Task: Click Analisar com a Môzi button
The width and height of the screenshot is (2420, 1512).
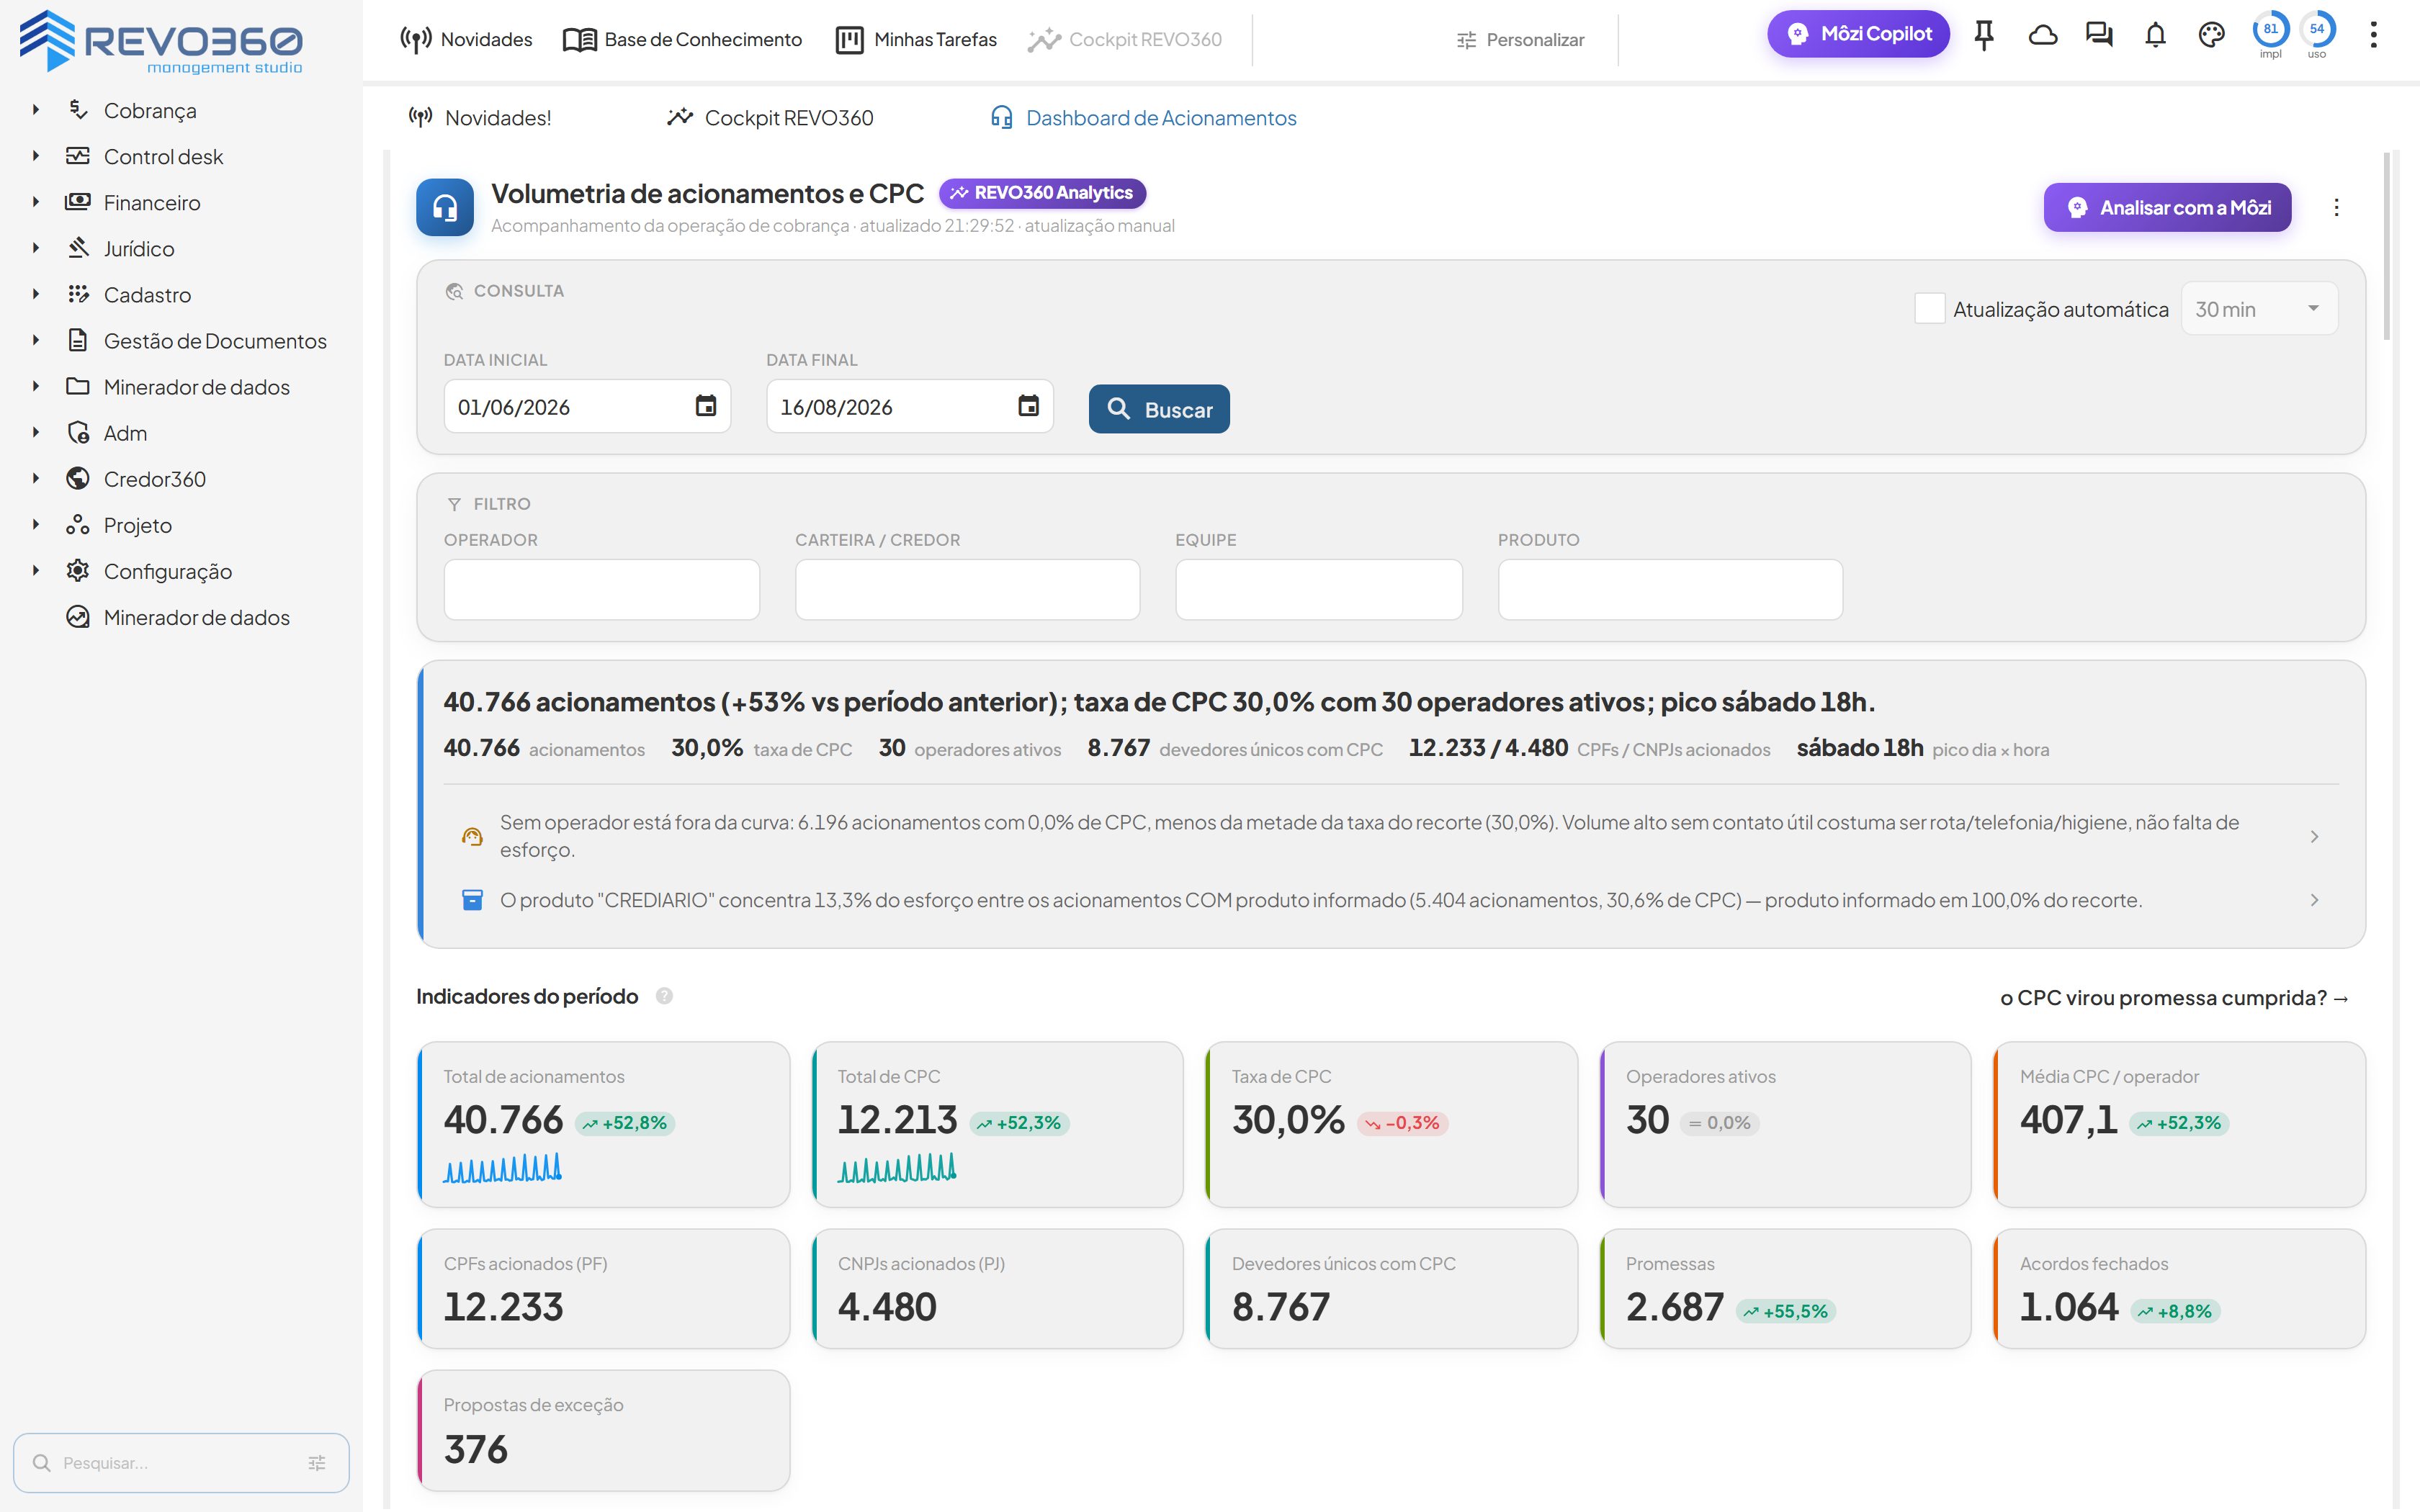Action: point(2167,207)
